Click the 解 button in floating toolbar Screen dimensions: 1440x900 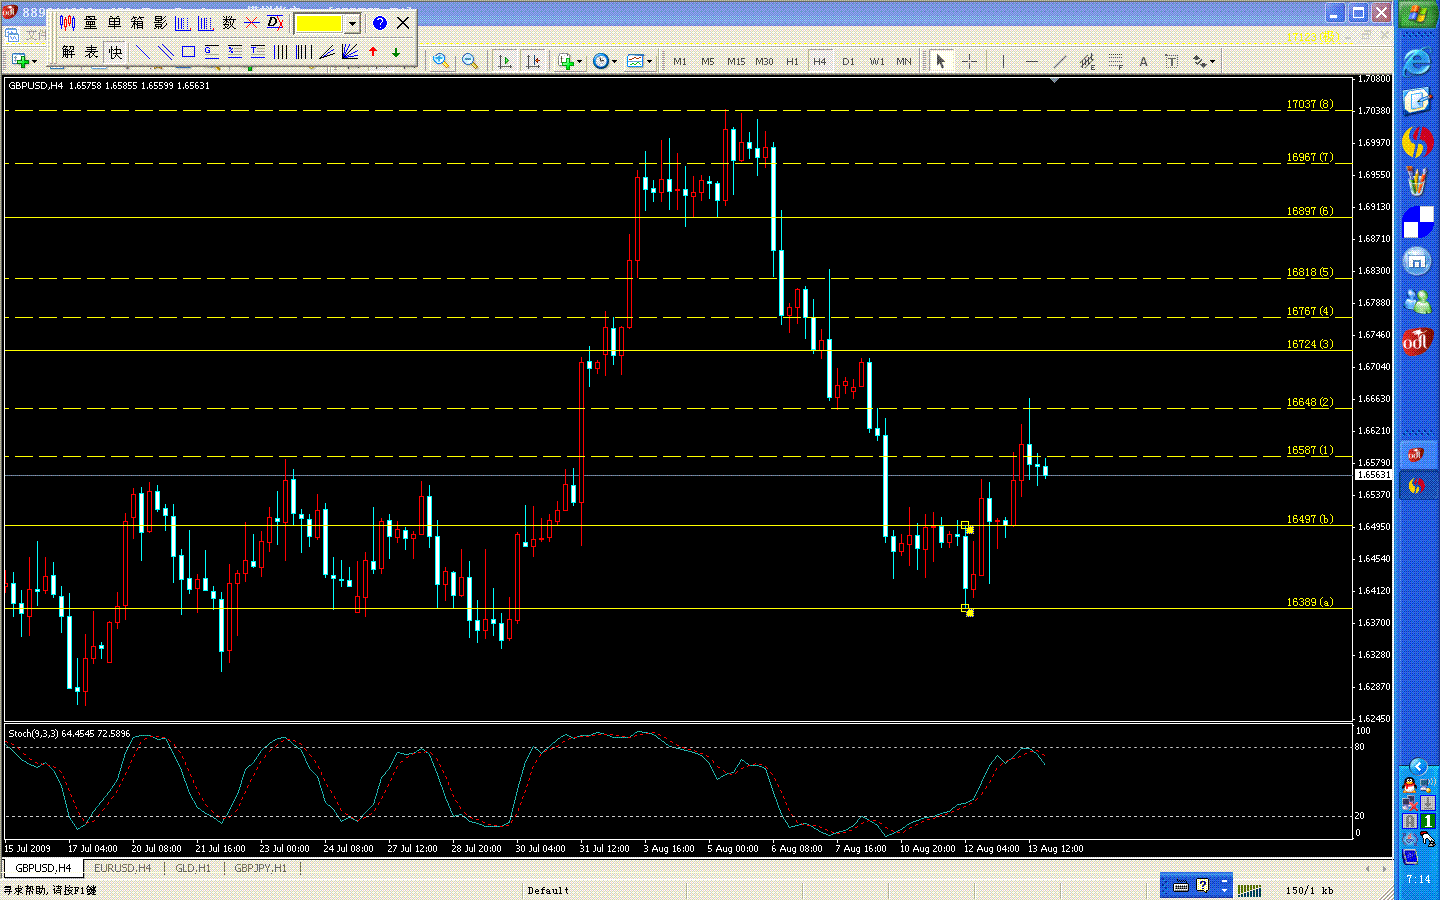(x=68, y=52)
